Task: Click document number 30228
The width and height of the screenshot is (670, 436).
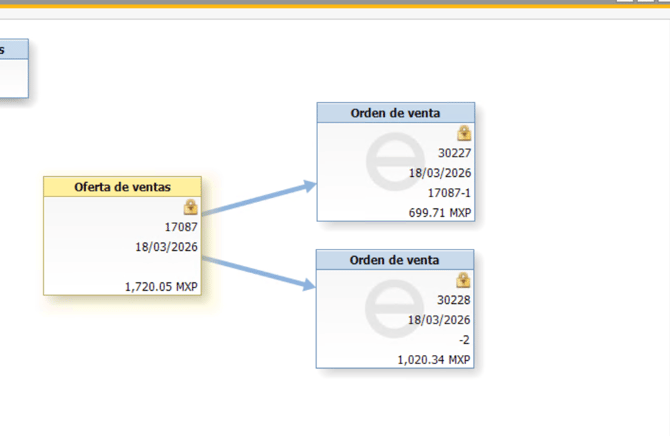Action: [x=454, y=300]
